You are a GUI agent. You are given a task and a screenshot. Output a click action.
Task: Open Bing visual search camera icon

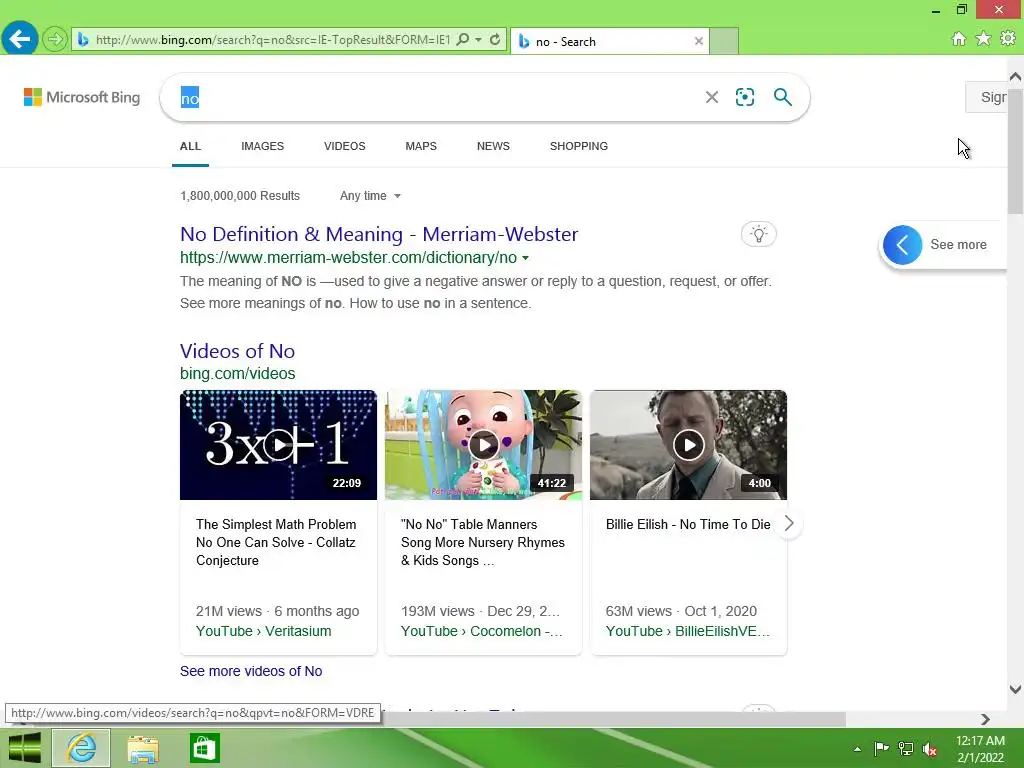pyautogui.click(x=744, y=97)
